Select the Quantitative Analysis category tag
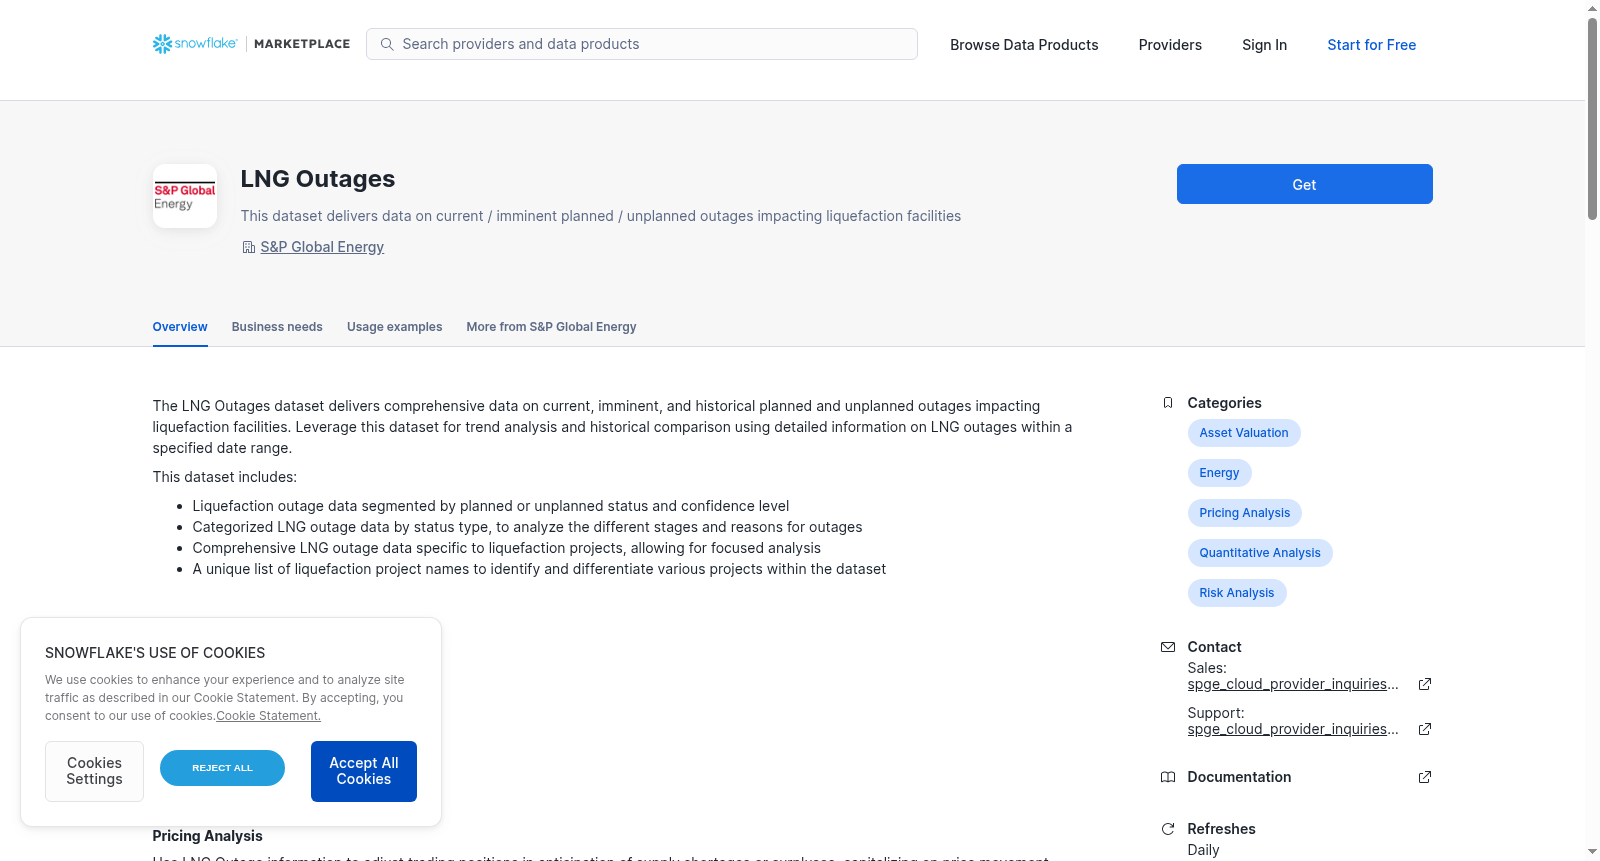 1260,553
